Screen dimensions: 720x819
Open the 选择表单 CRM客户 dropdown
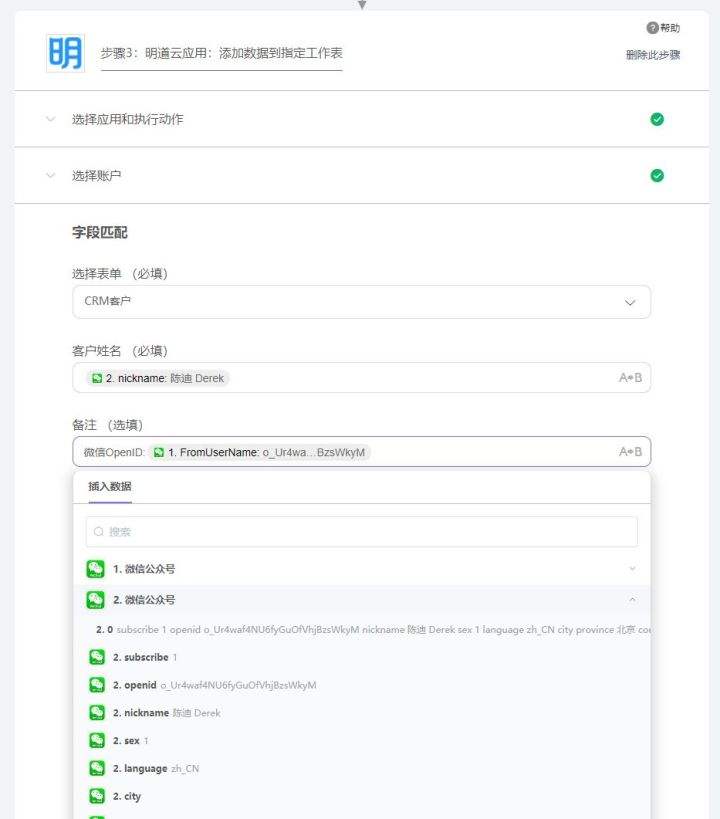click(x=361, y=301)
